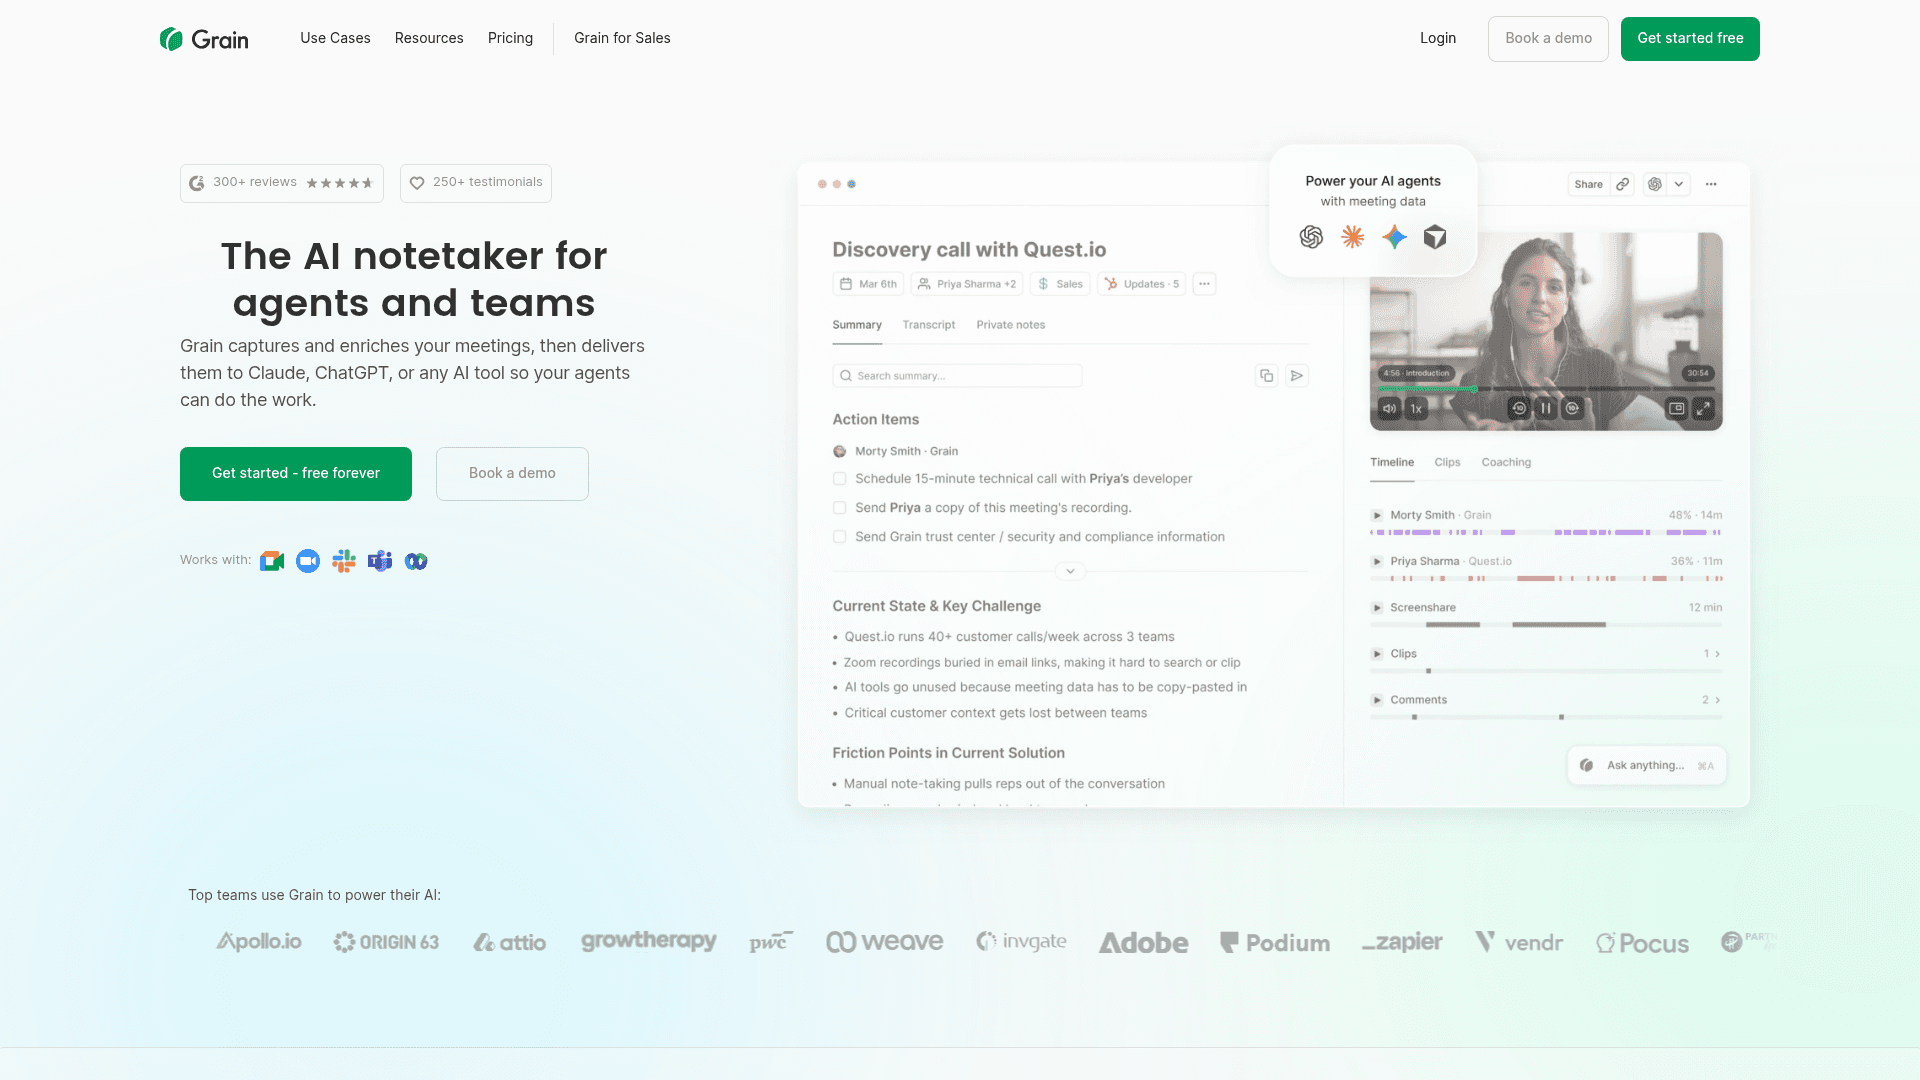Image resolution: width=1920 pixels, height=1080 pixels.
Task: Click the Slack icon under Works with
Action: pyautogui.click(x=344, y=561)
